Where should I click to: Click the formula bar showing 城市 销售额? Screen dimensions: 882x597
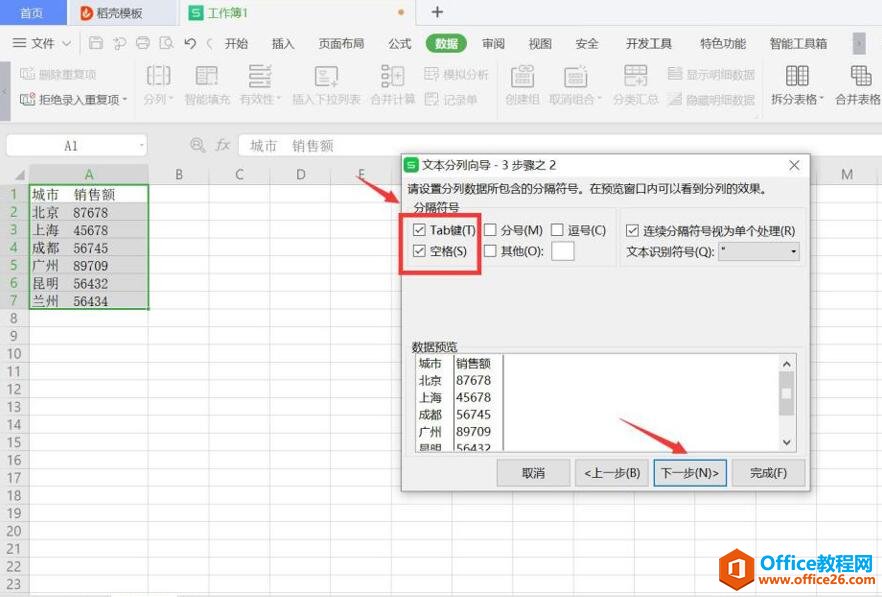tap(560, 146)
